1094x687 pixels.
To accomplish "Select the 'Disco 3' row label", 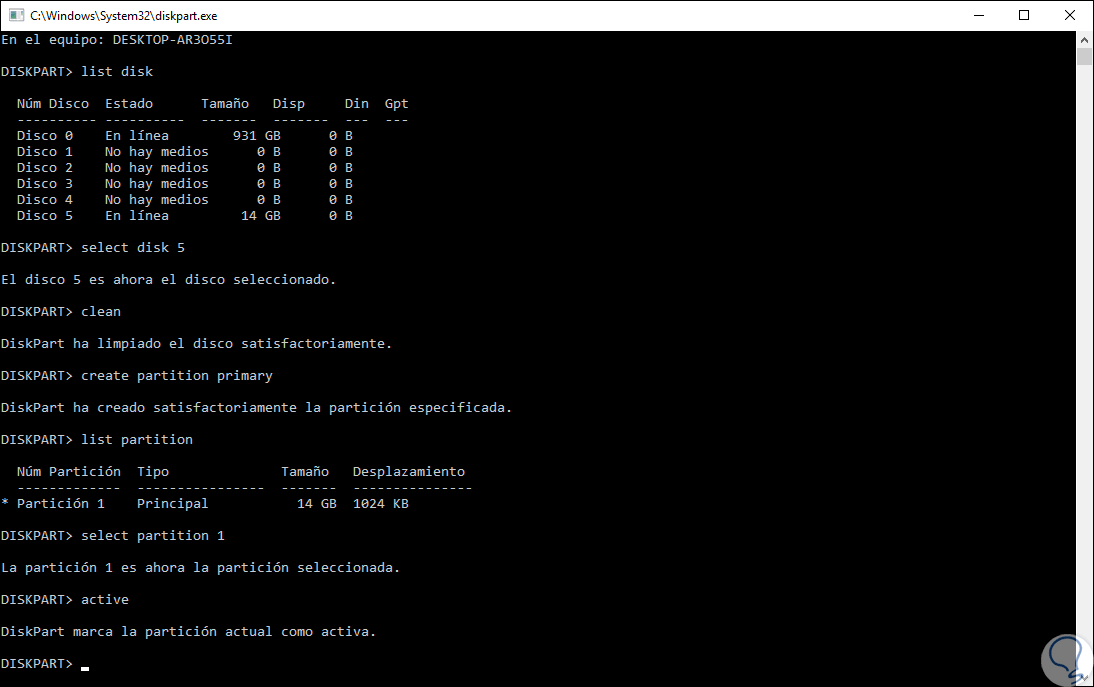I will (45, 184).
